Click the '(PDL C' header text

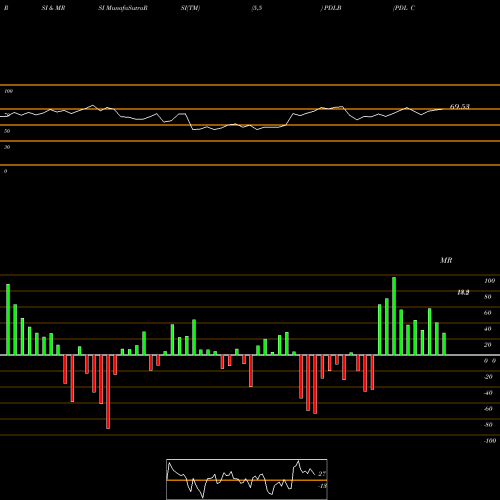(404, 8)
